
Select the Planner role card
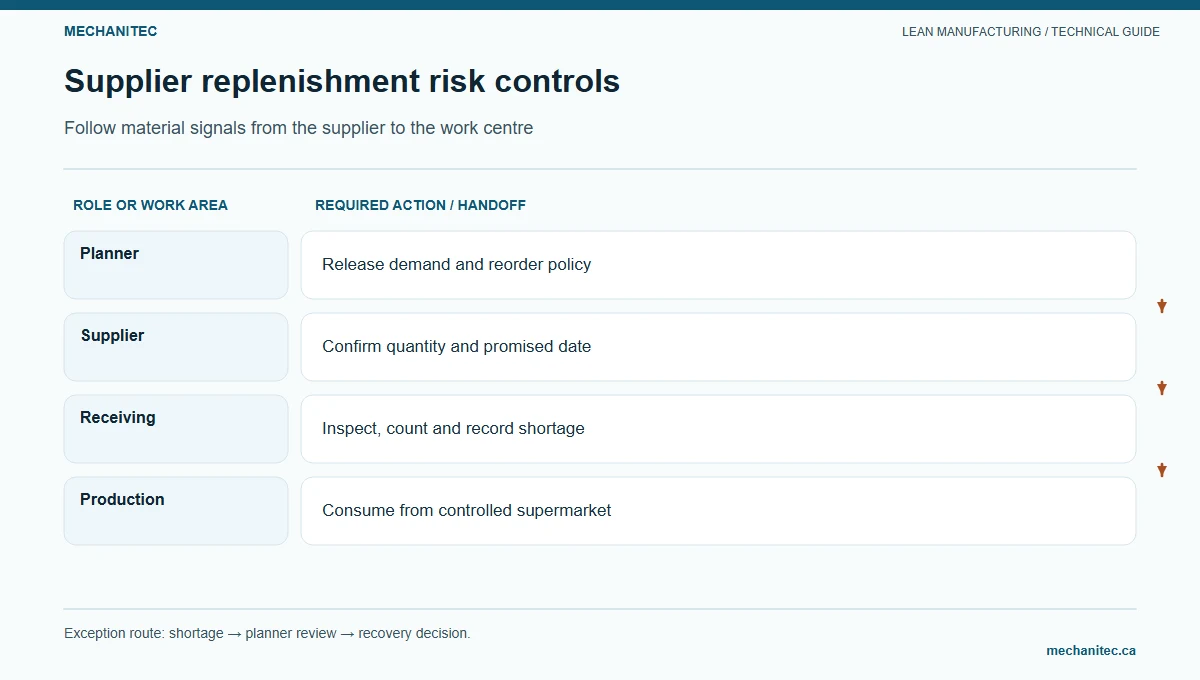[176, 265]
